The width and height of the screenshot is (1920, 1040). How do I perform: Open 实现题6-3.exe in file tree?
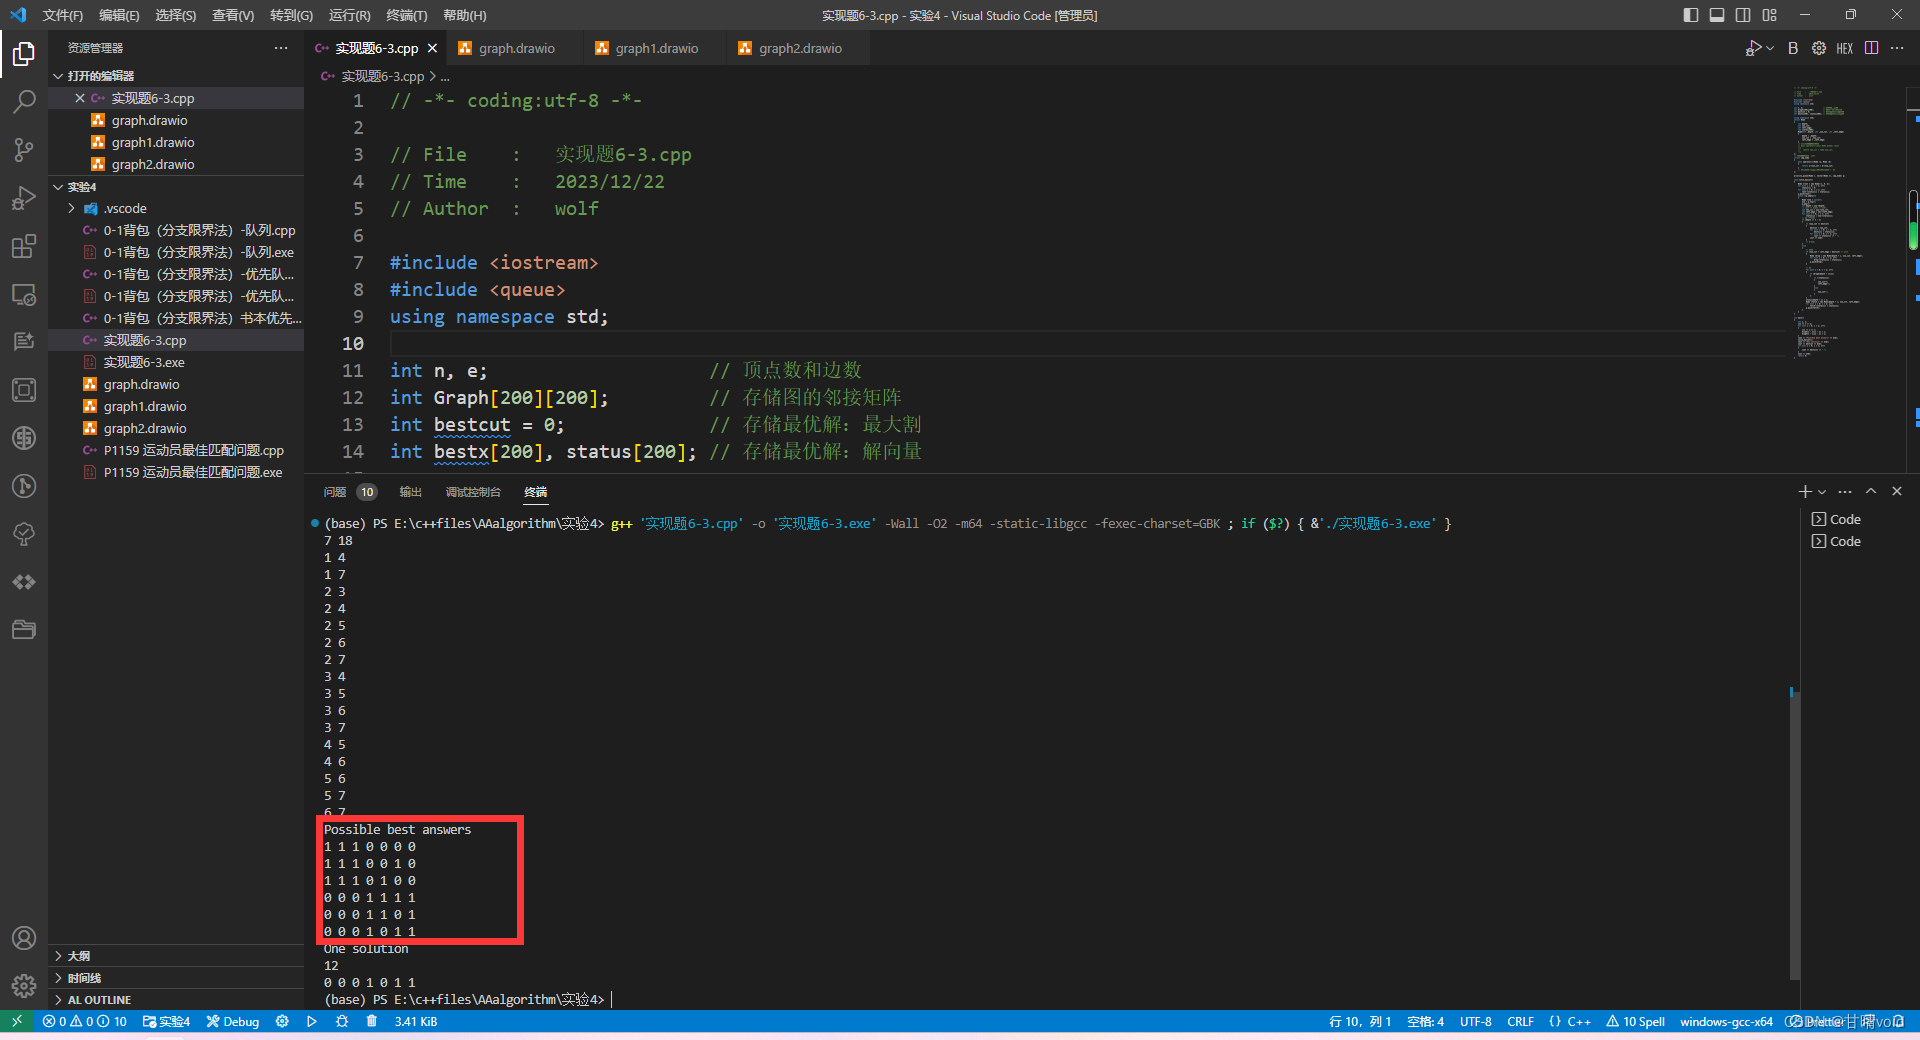(176, 362)
